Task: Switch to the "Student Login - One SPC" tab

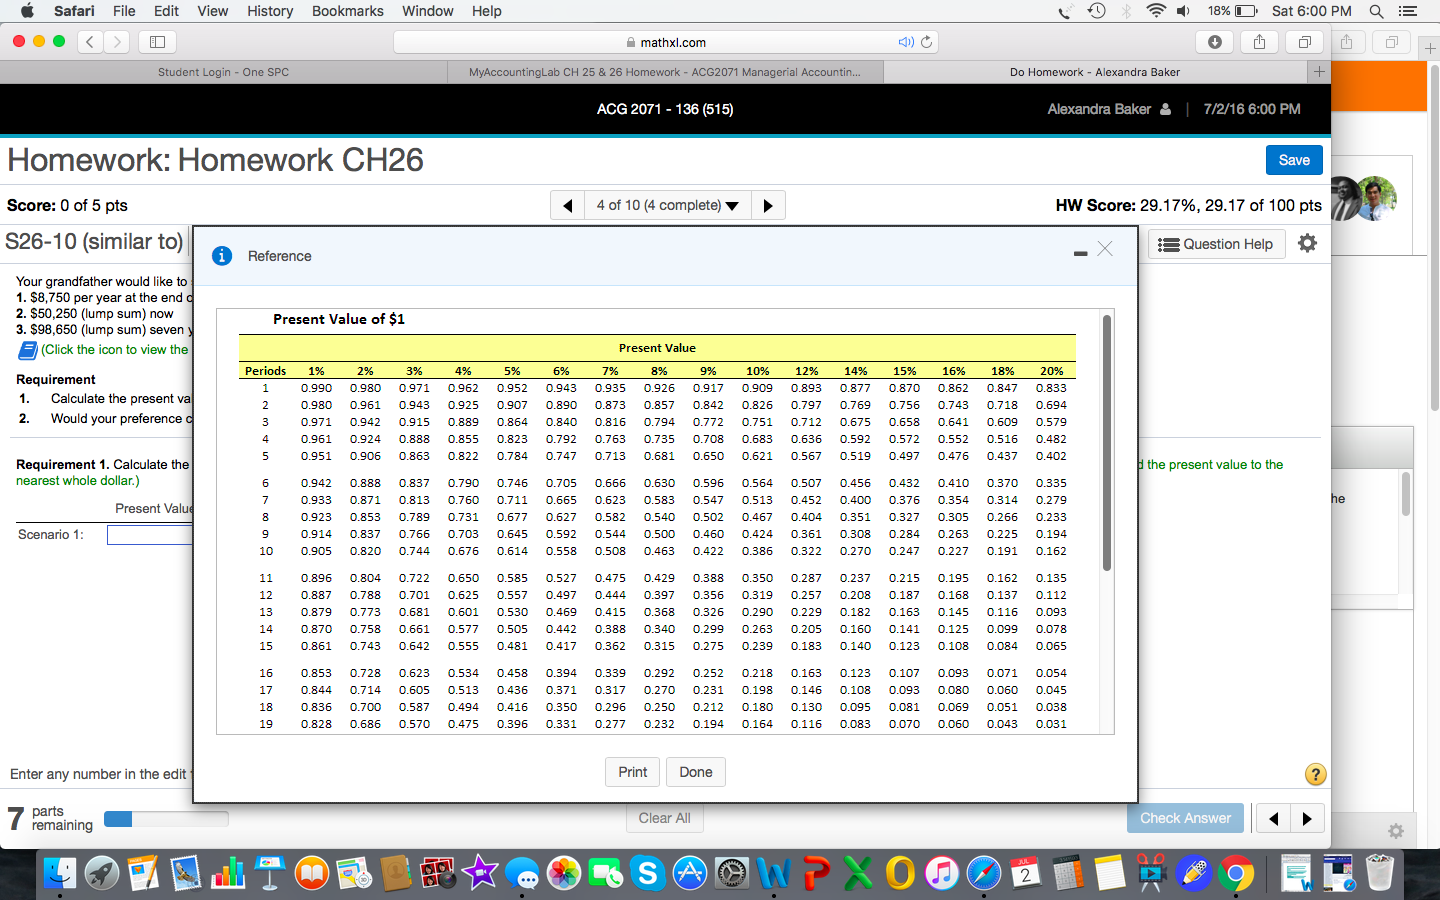Action: 221,71
